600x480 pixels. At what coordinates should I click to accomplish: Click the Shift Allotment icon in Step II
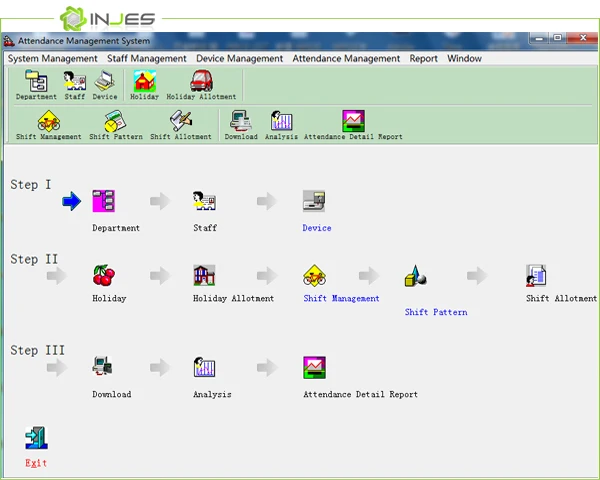tap(537, 275)
